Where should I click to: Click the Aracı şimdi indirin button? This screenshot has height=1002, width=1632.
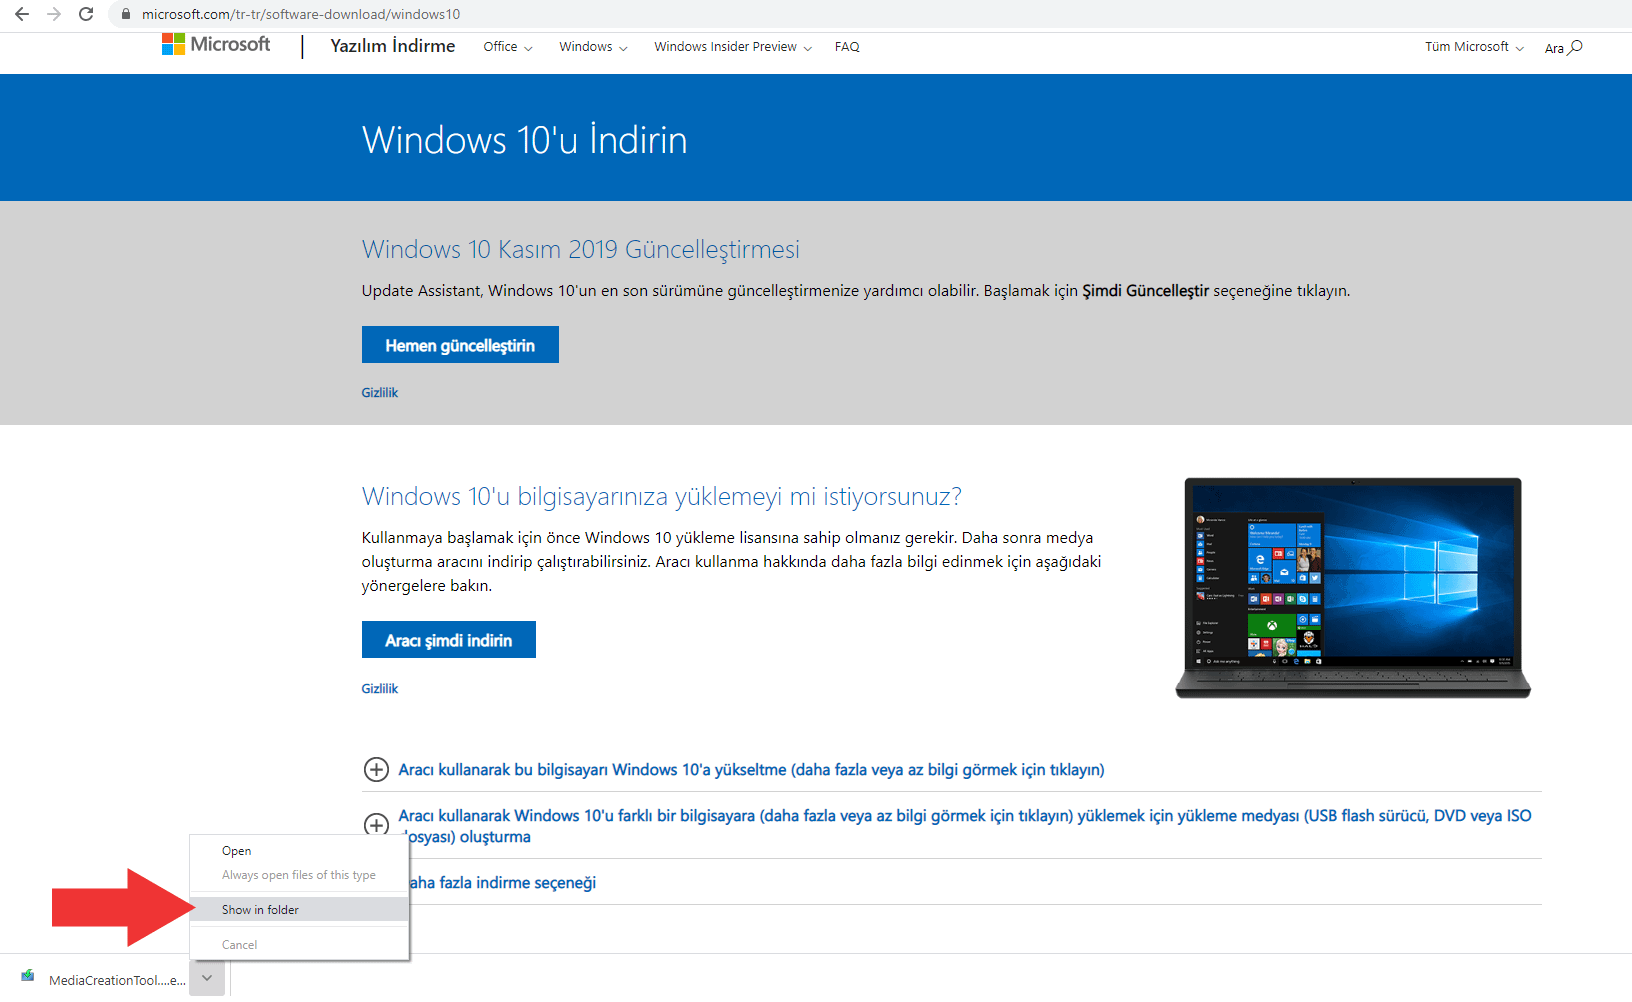(x=448, y=640)
